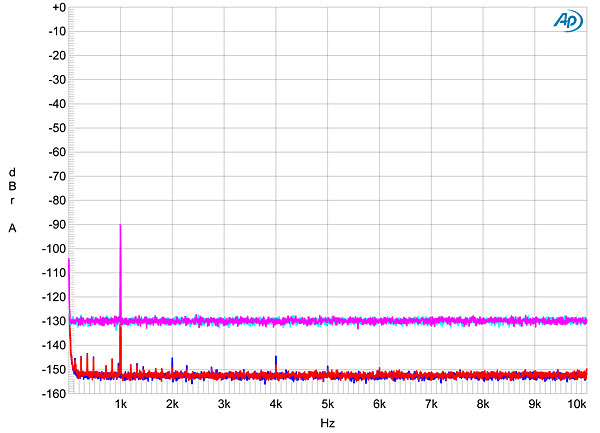Click the +0 label atop the y-axis

tap(56, 7)
